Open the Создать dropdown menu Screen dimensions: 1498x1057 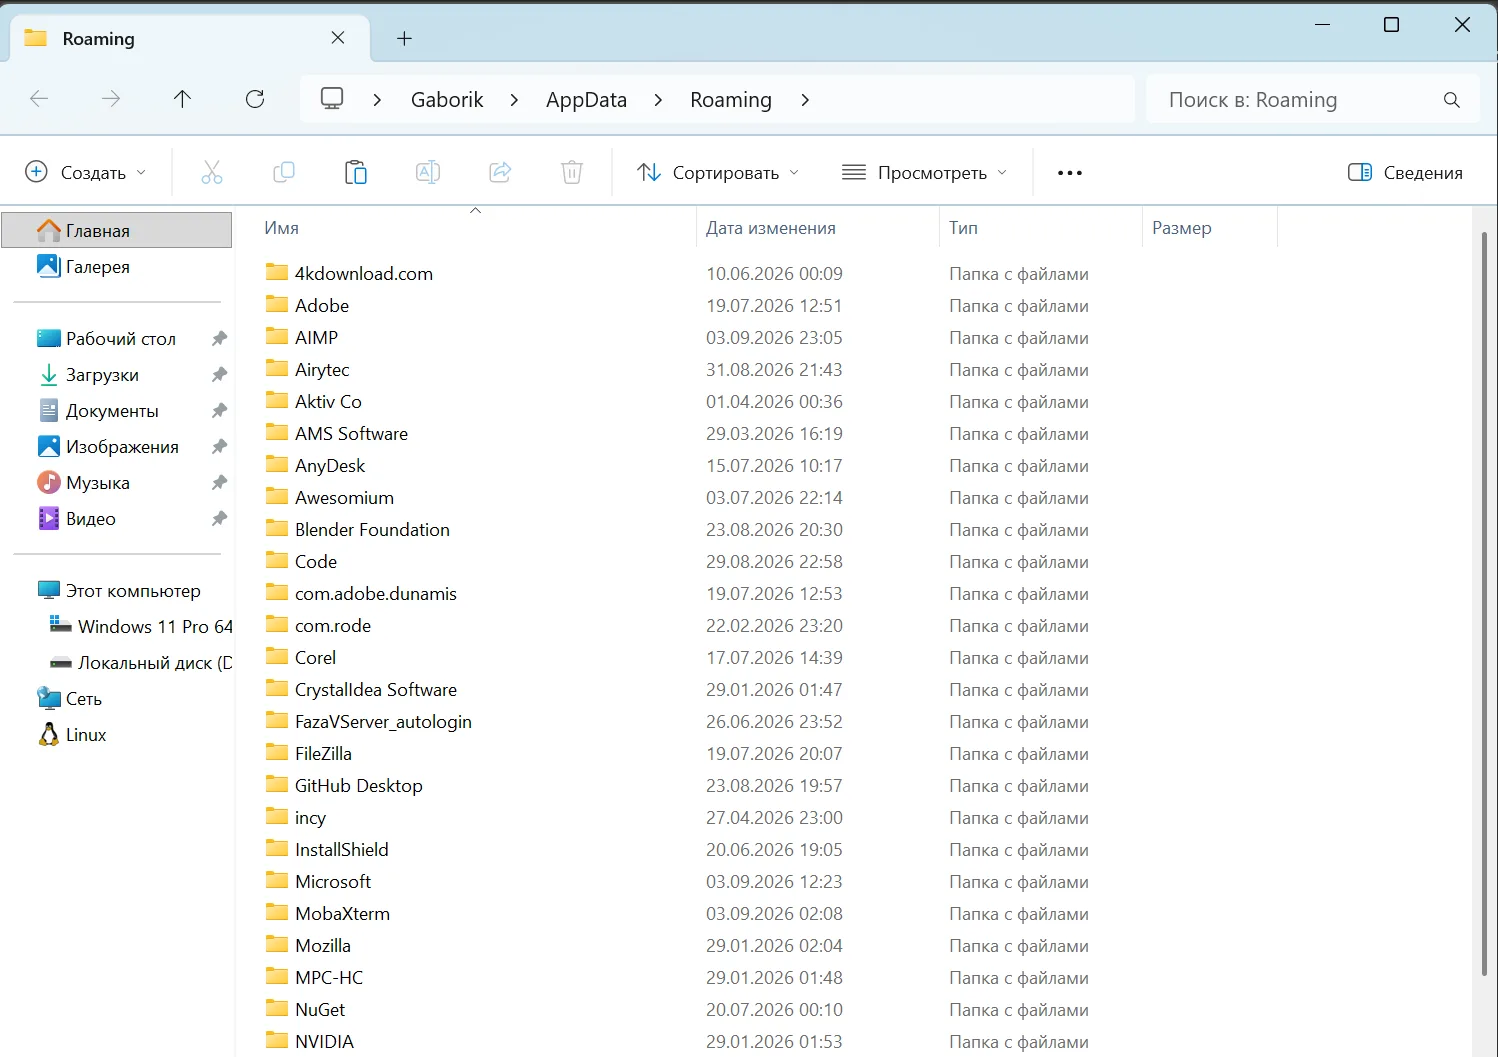click(x=86, y=172)
